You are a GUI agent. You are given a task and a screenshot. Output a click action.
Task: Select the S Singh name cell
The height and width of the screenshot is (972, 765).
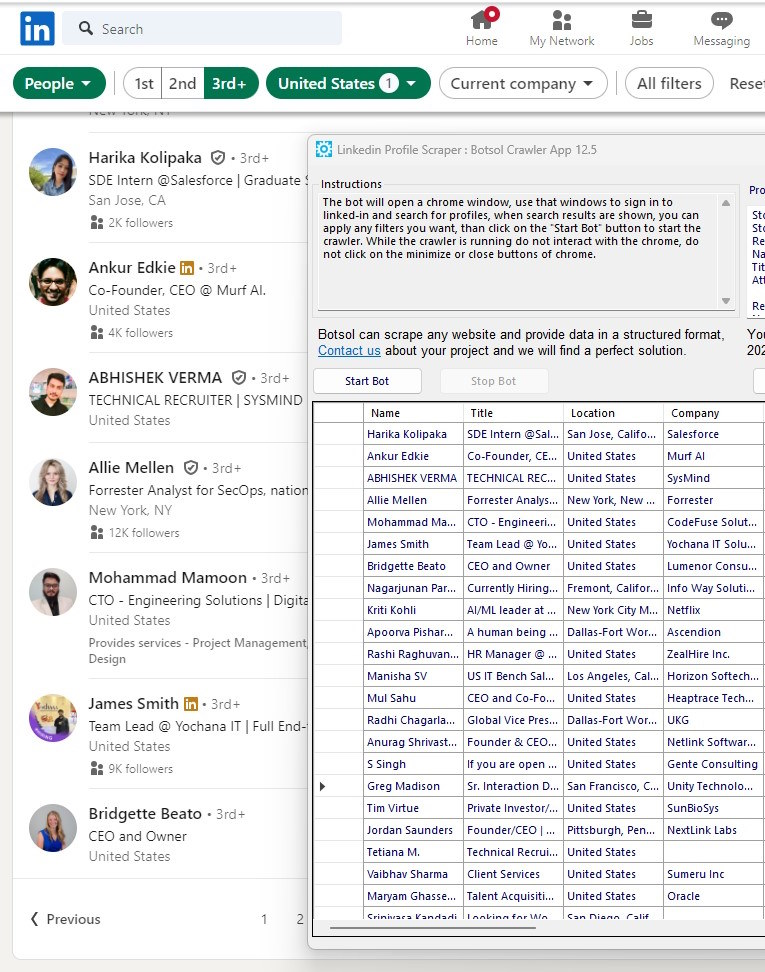click(413, 764)
